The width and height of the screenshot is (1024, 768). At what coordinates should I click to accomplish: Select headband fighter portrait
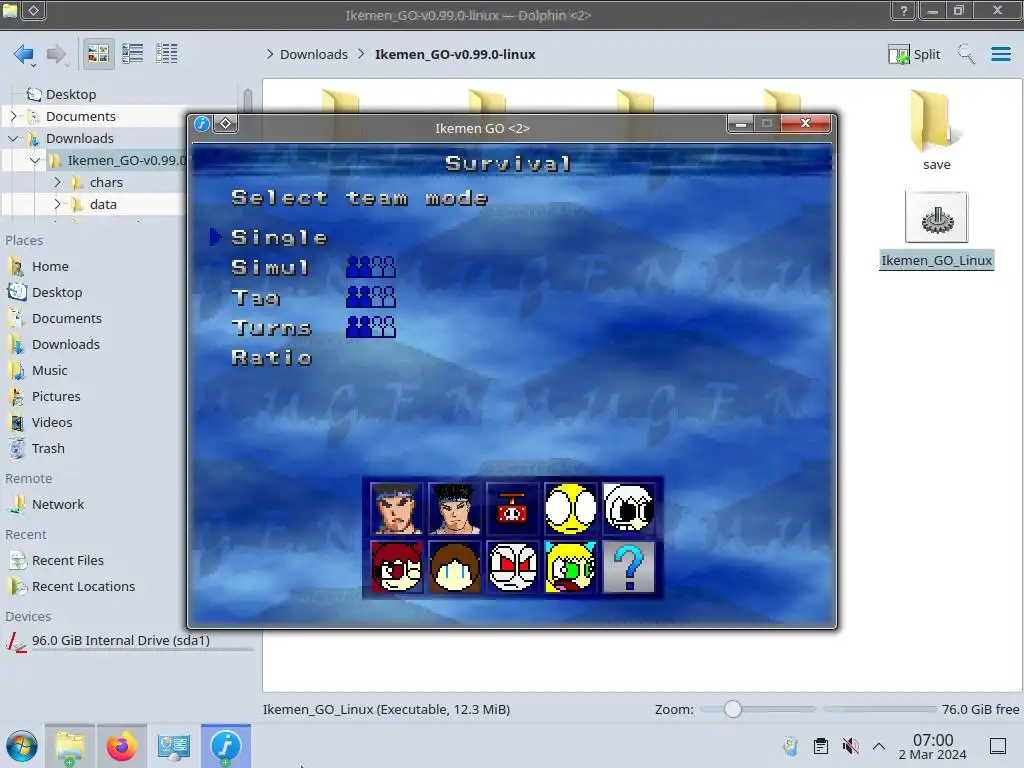click(x=396, y=509)
